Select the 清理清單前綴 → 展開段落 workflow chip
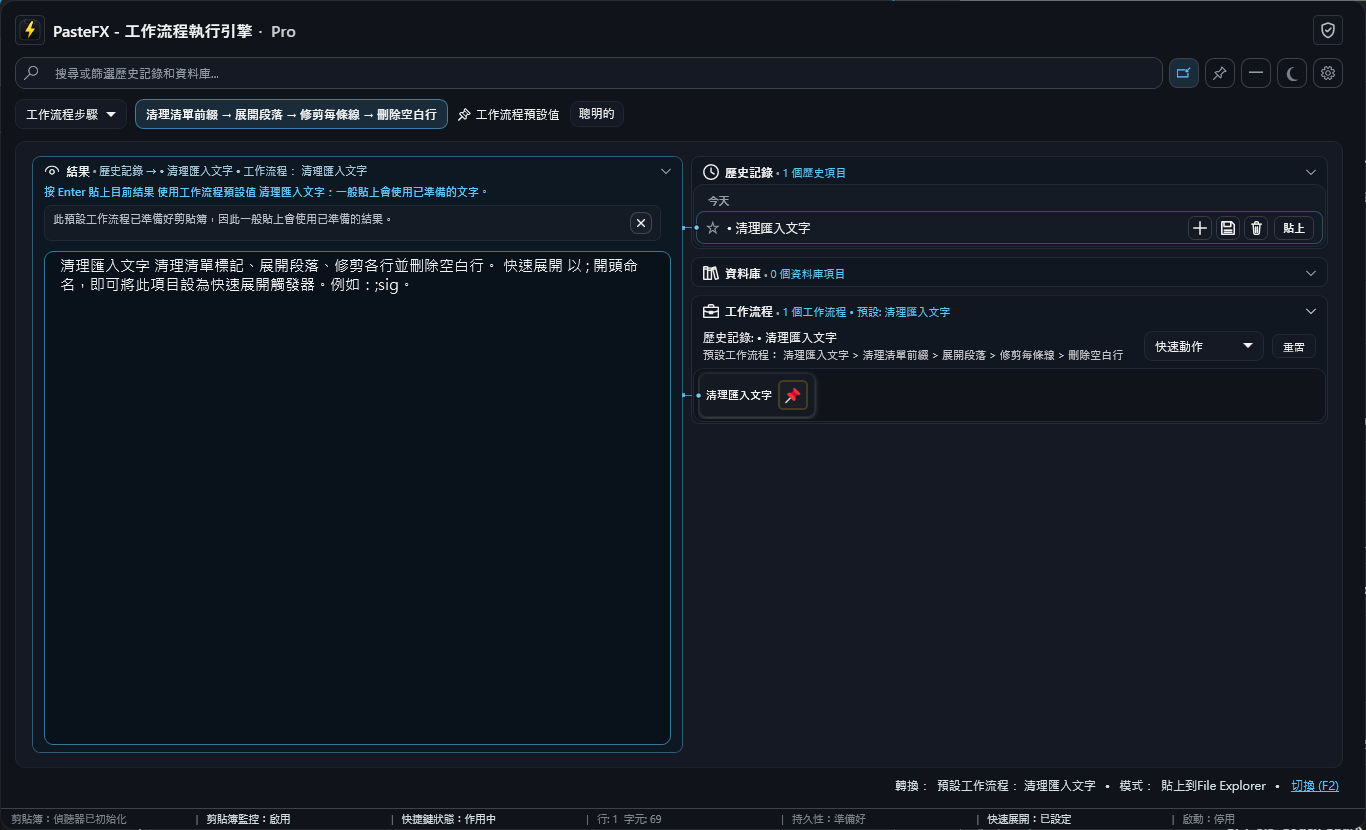The image size is (1366, 830). [x=291, y=114]
